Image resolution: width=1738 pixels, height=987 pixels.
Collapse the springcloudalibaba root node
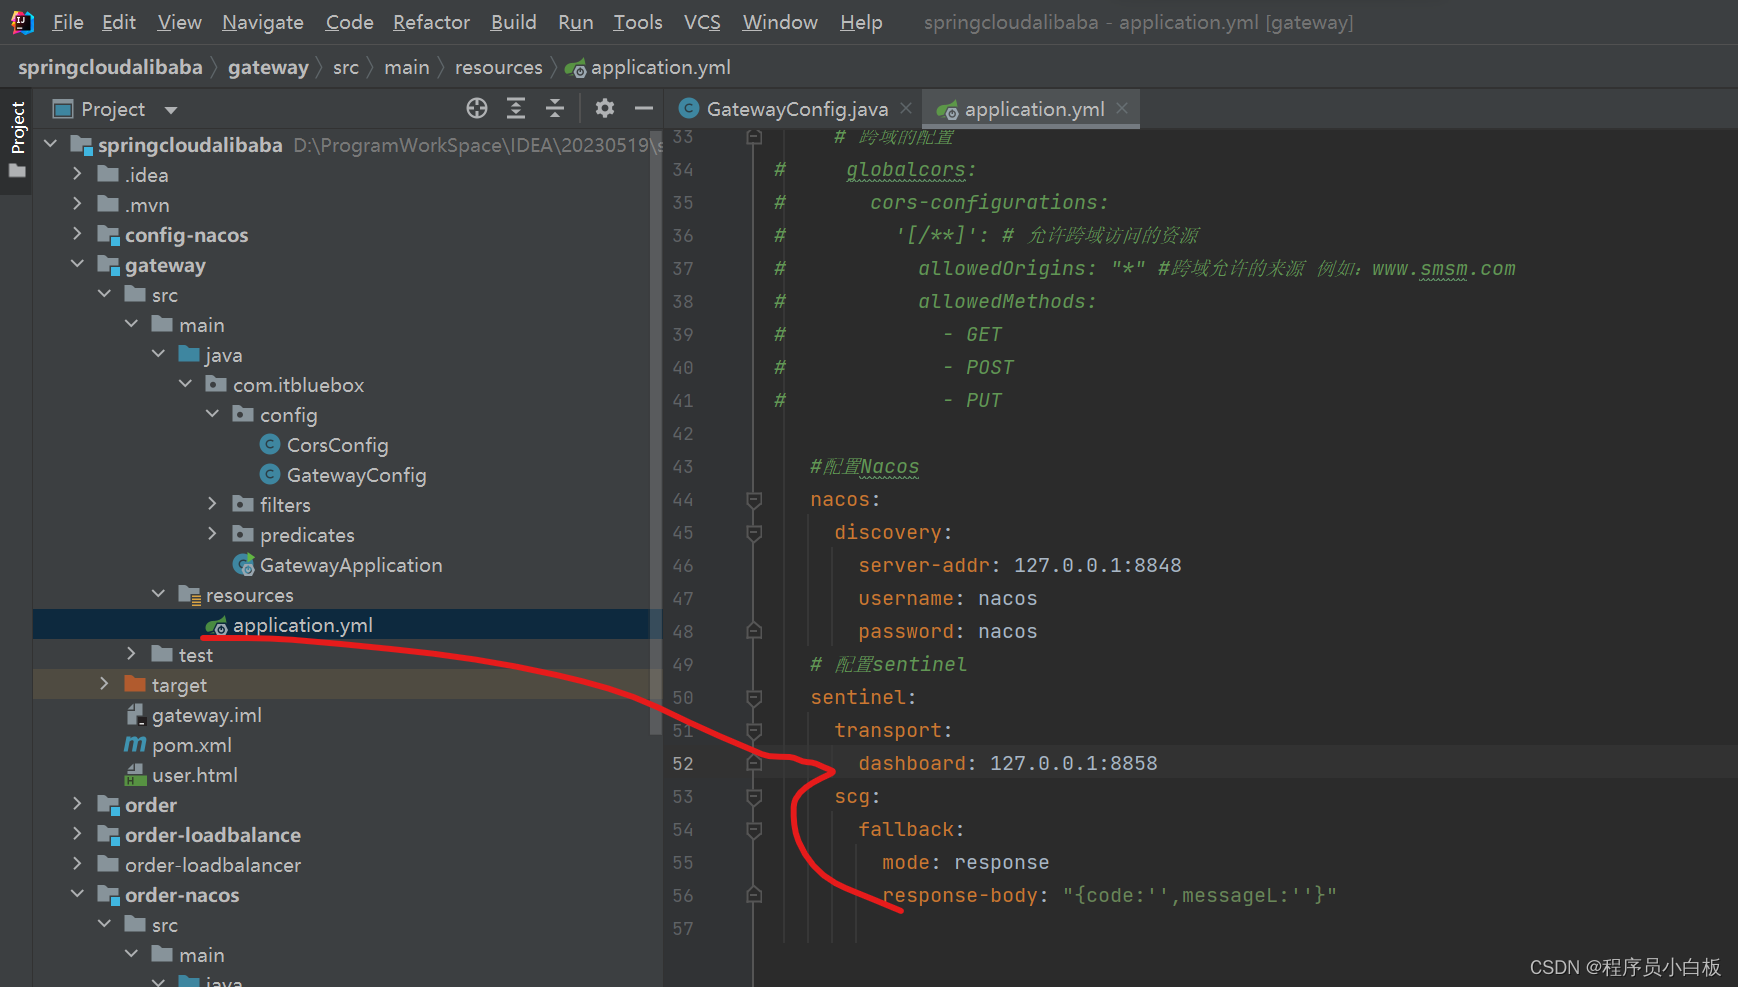tap(51, 144)
